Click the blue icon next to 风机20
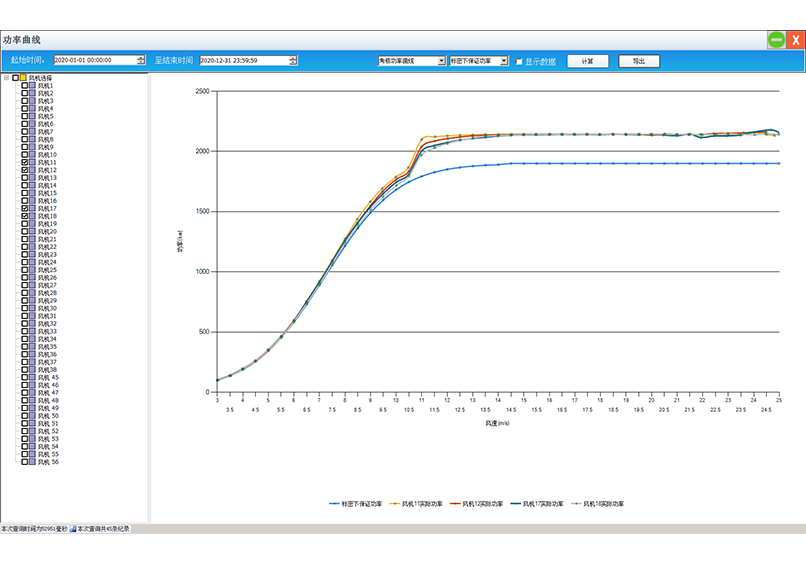The image size is (806, 564). coord(32,231)
